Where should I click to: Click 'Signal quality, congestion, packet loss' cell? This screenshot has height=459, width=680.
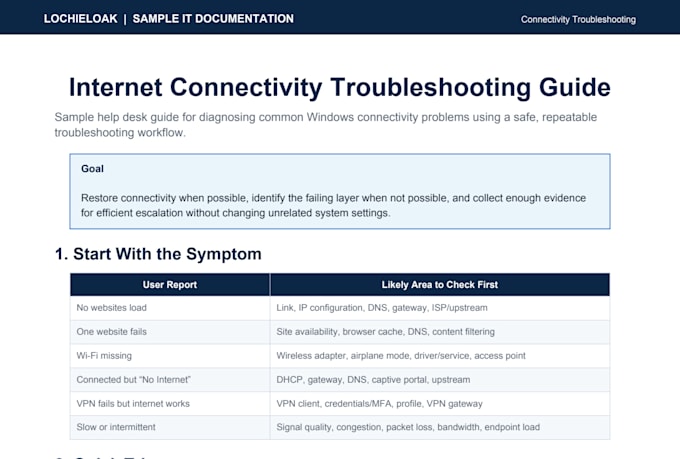pos(440,427)
